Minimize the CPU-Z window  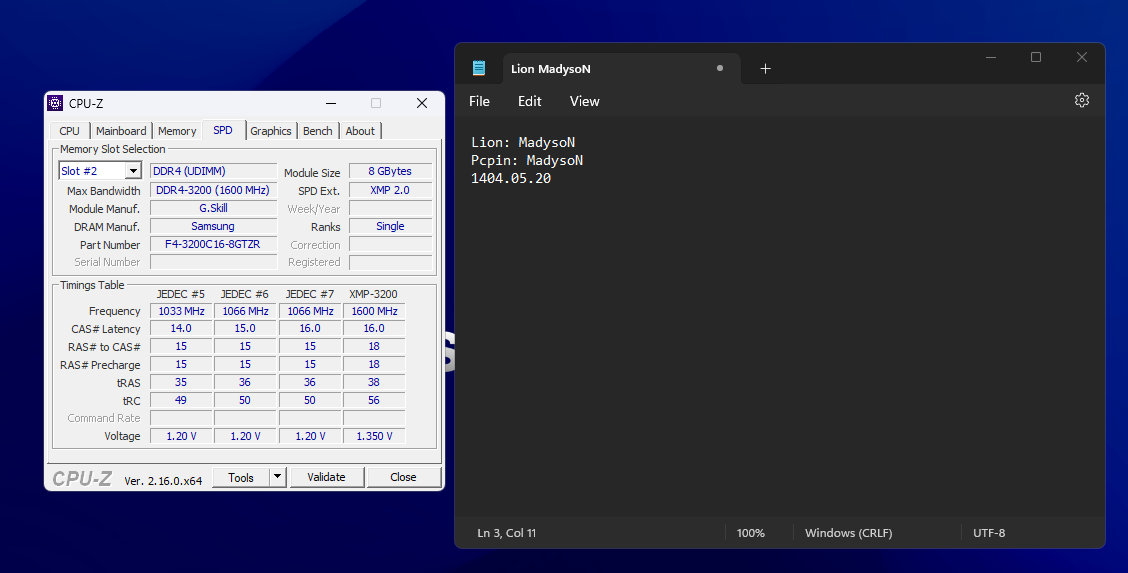(x=331, y=103)
